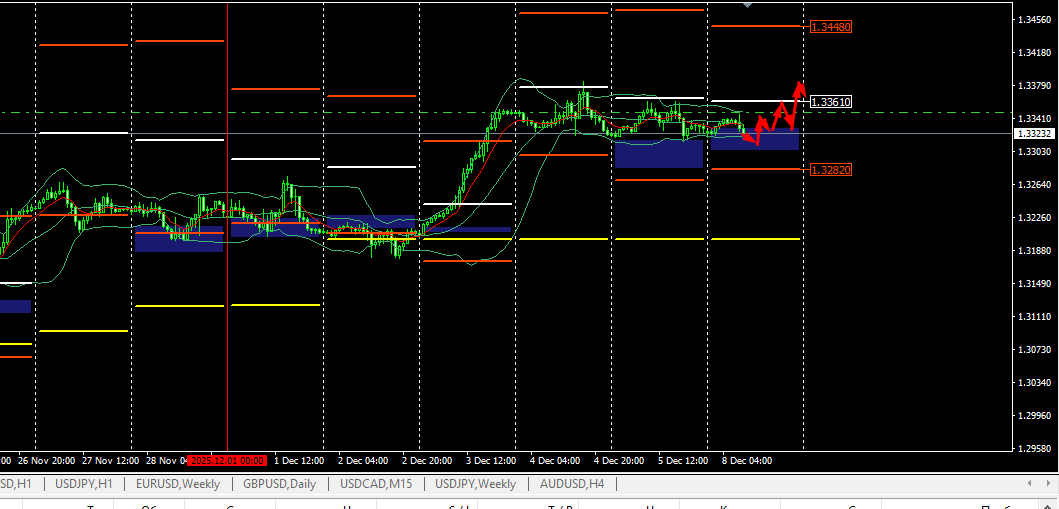Click 1.30730 on the price scale
The image size is (1059, 509).
1035,349
